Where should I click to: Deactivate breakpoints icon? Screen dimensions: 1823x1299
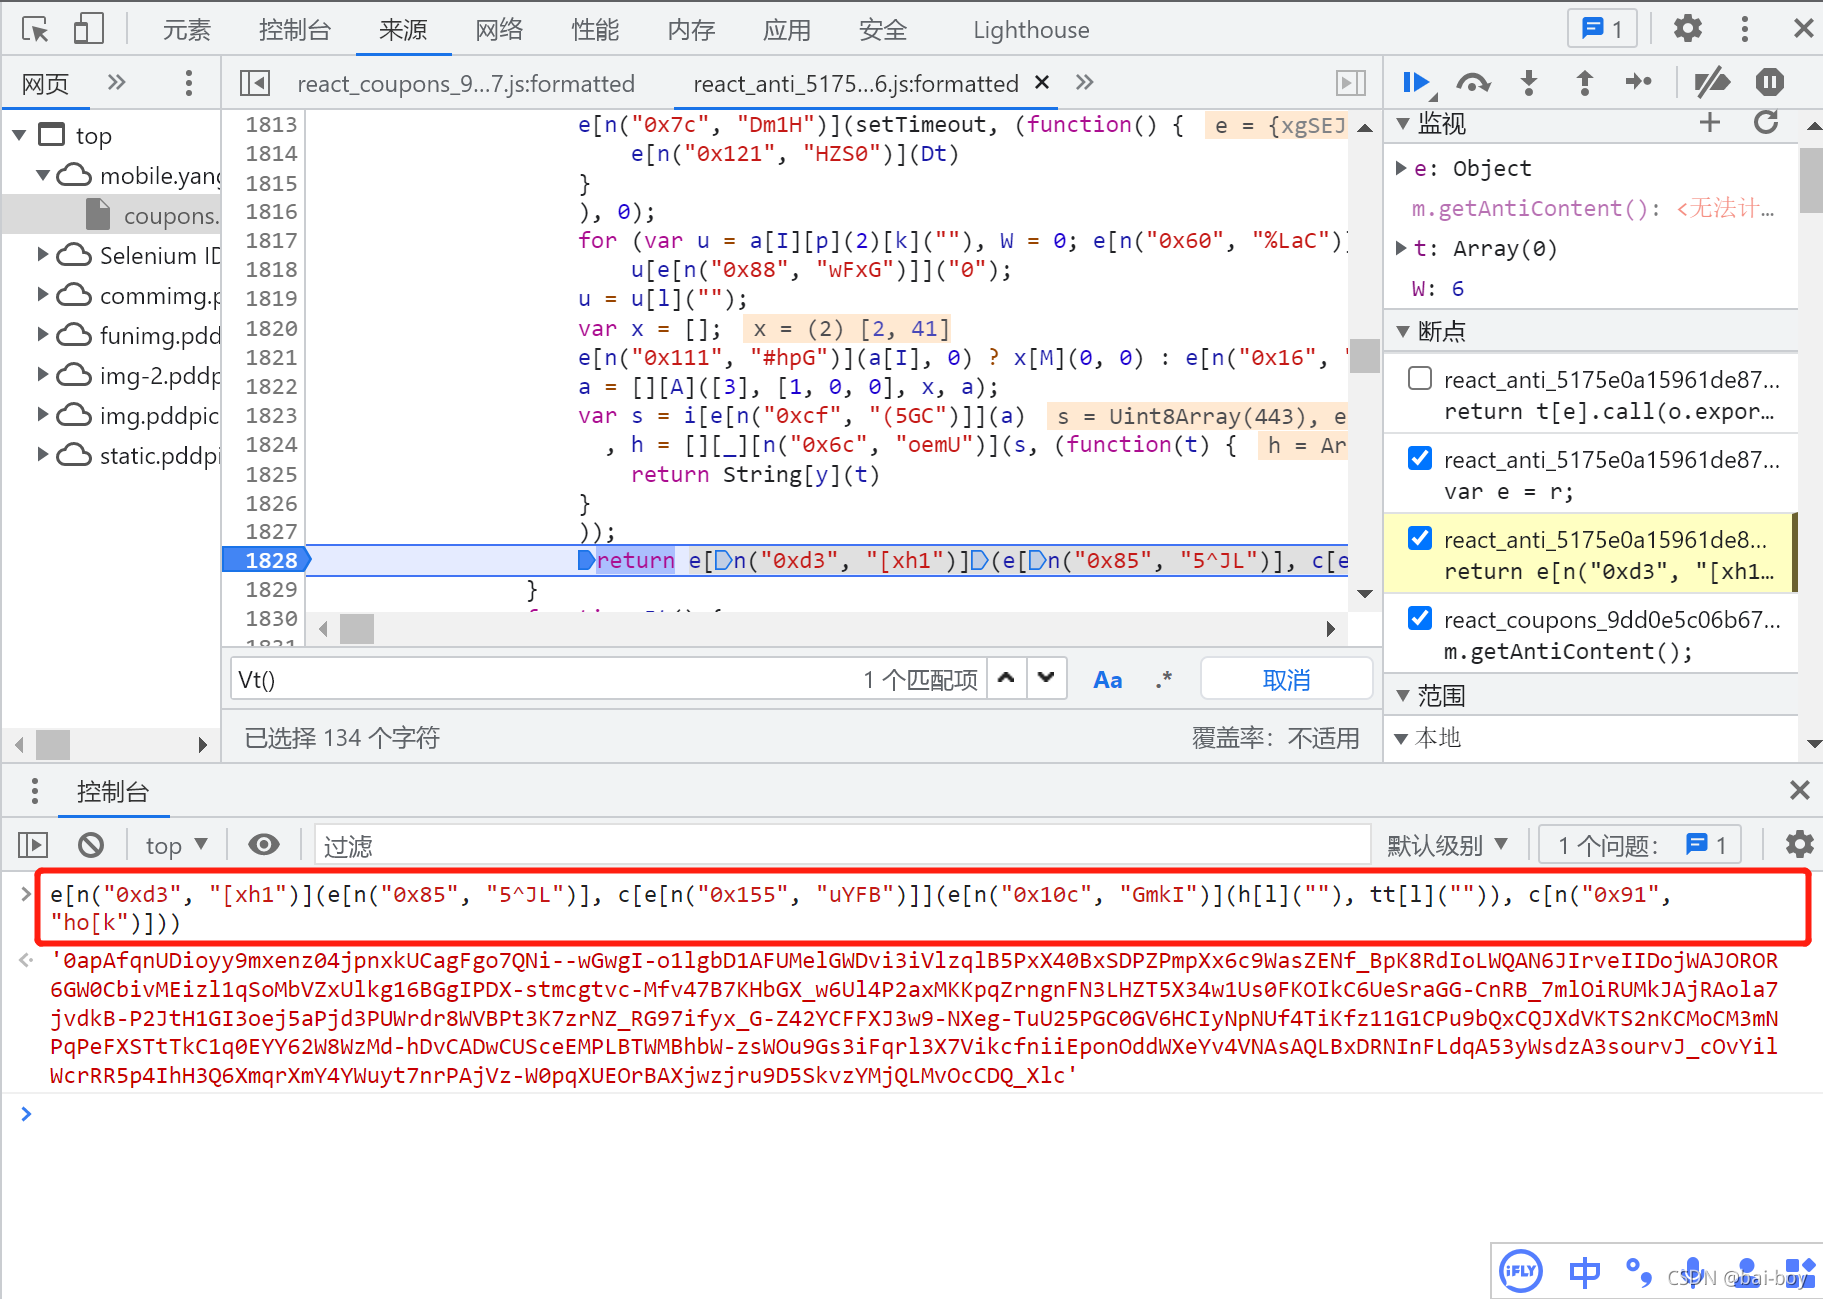(x=1712, y=83)
